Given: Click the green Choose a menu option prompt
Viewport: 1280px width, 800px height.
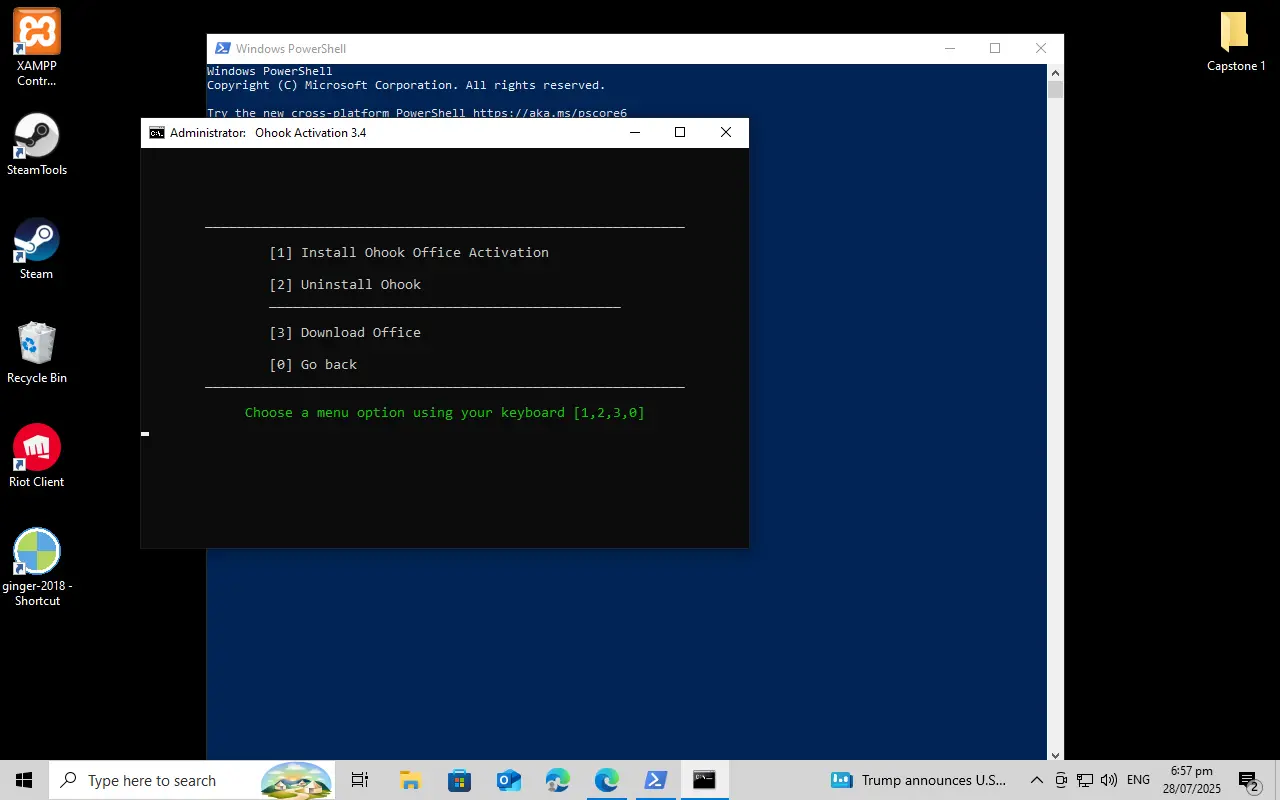Looking at the screenshot, I should tap(445, 413).
